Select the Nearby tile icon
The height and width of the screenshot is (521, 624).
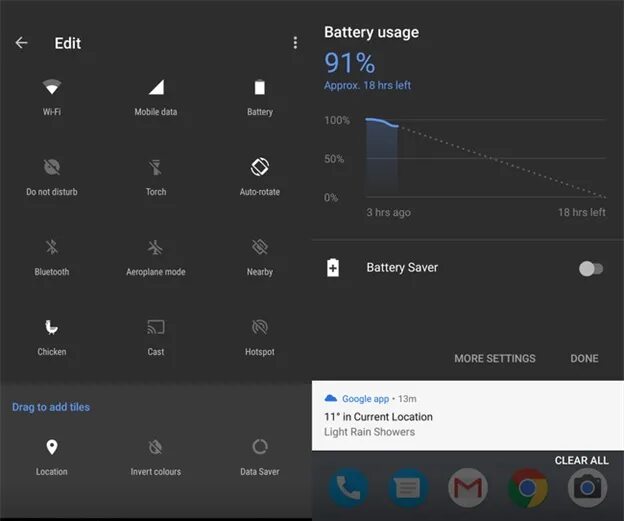[259, 247]
